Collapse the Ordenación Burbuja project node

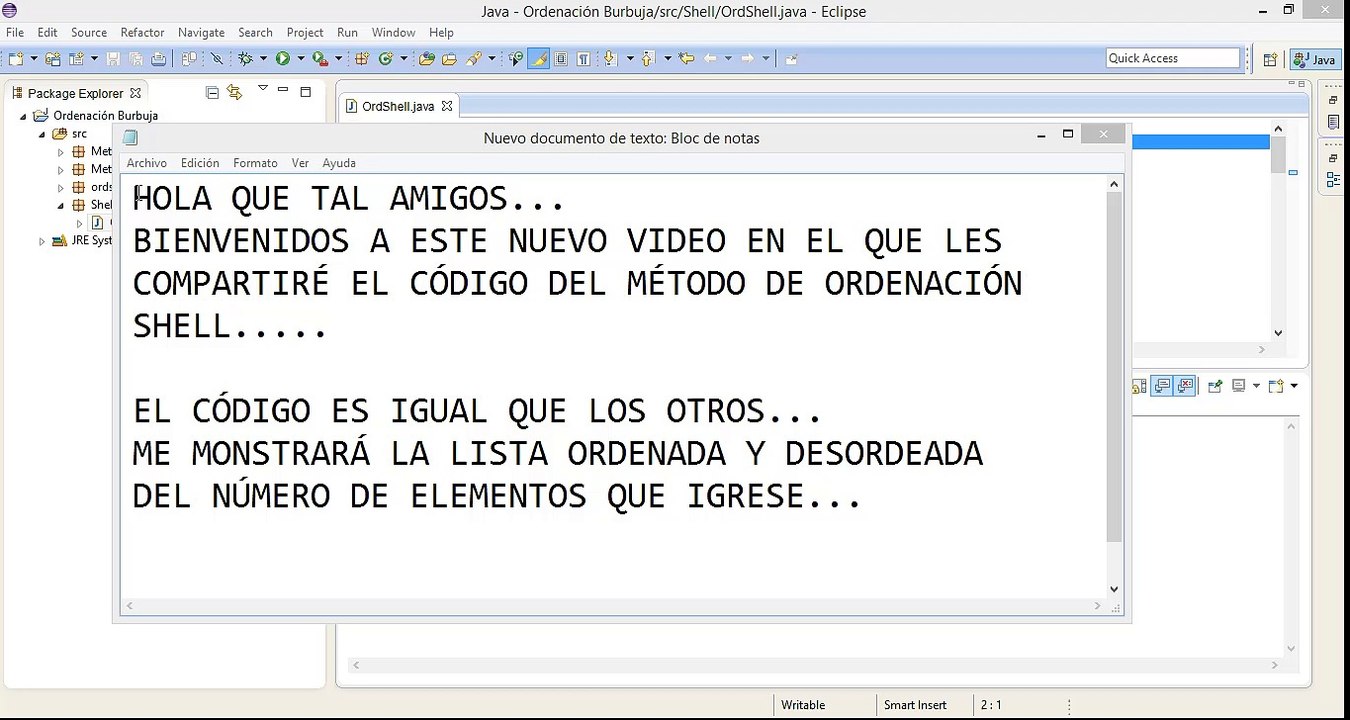pos(23,117)
